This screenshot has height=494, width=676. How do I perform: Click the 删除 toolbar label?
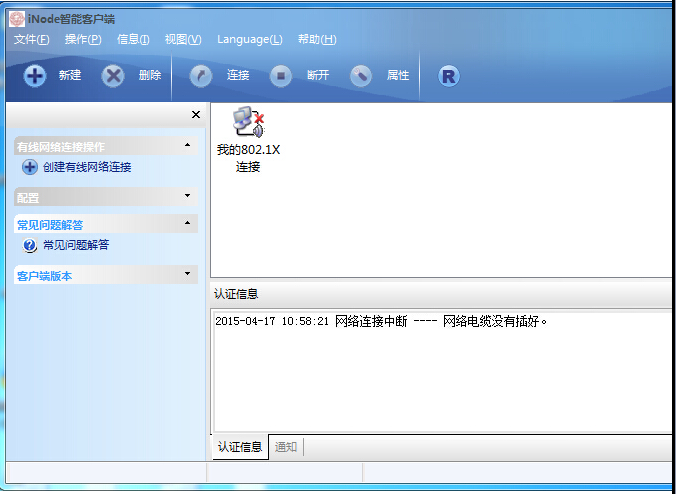tap(150, 75)
